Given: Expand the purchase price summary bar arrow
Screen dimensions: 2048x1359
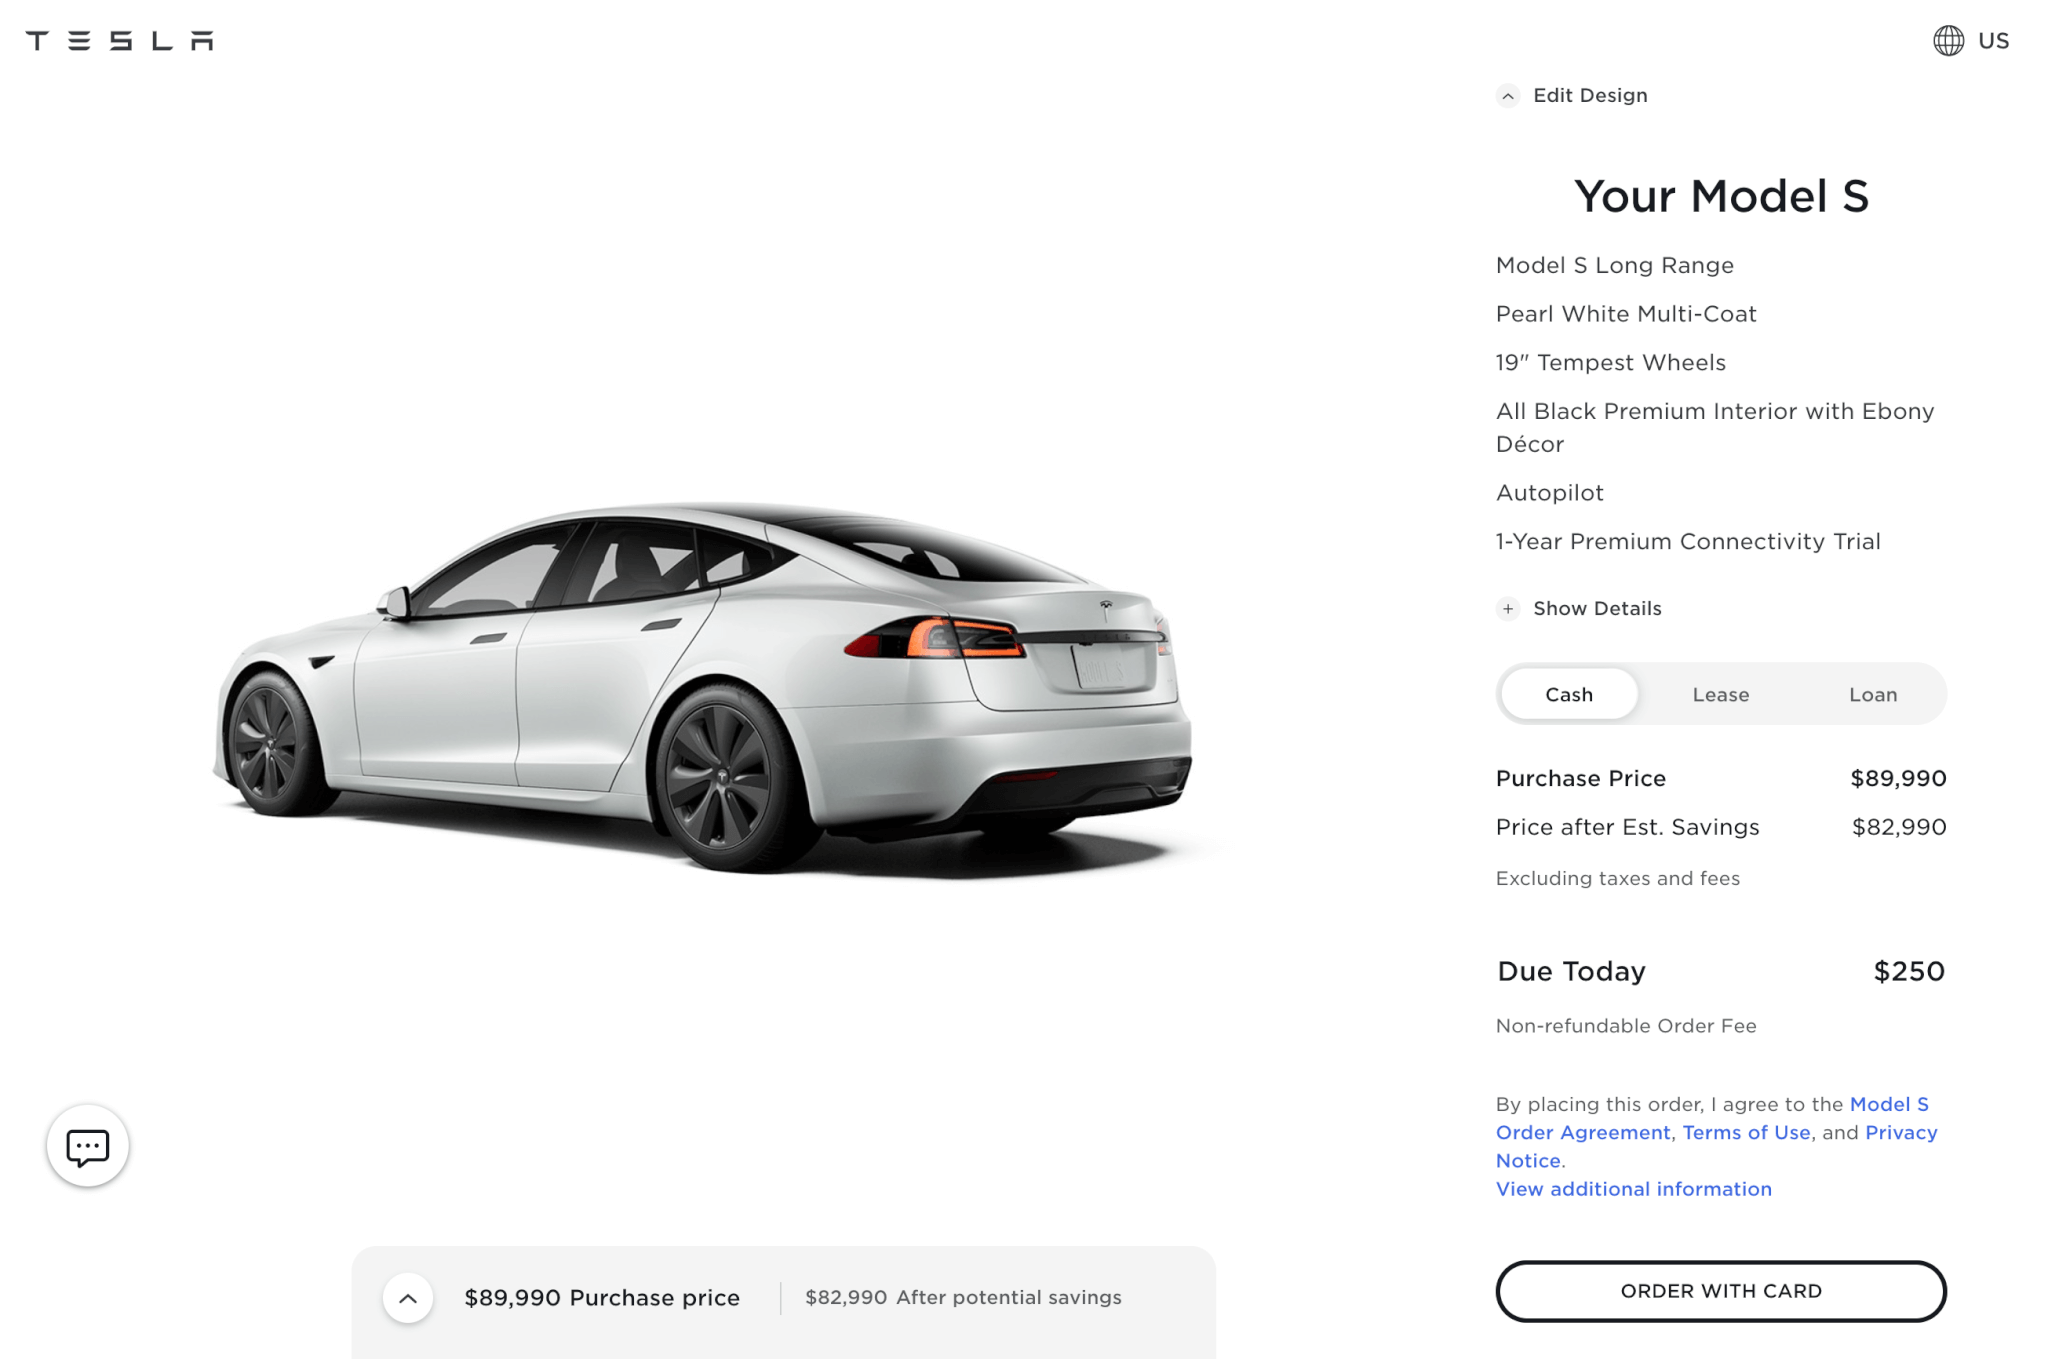Looking at the screenshot, I should coord(408,1298).
